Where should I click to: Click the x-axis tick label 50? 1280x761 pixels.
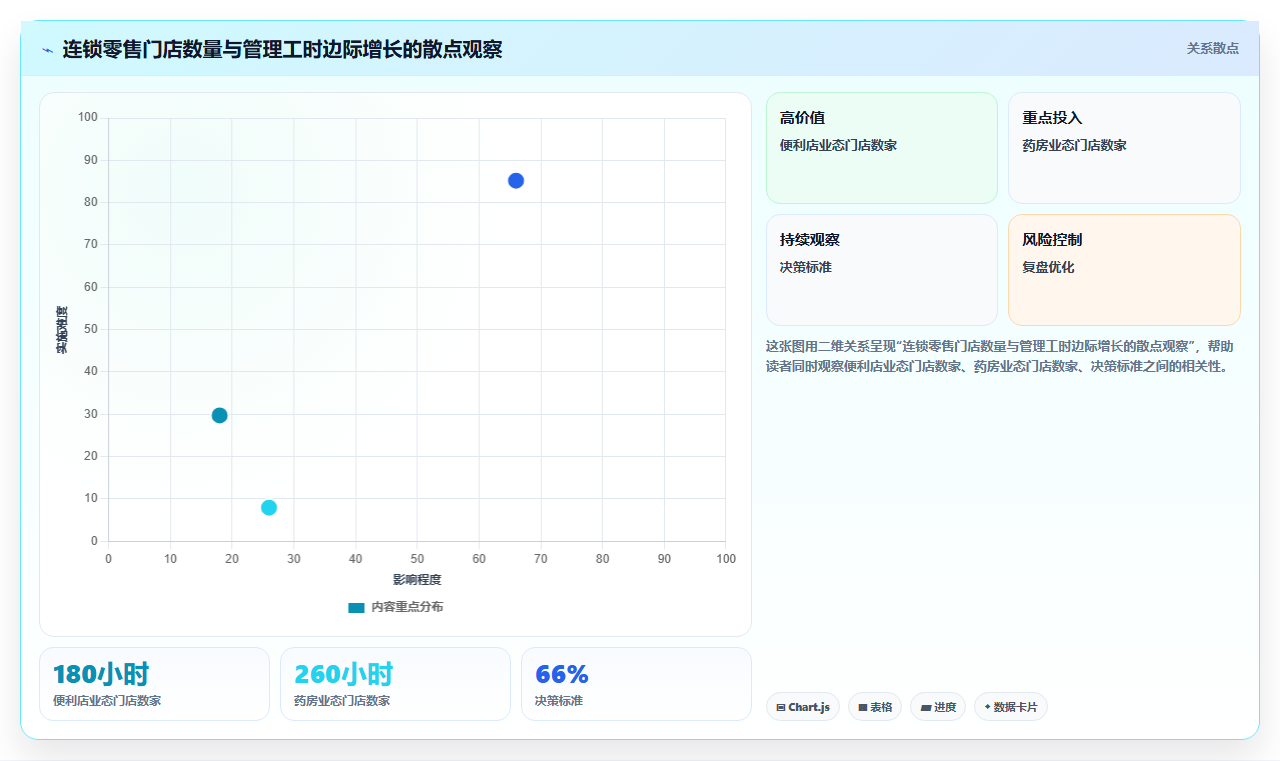pyautogui.click(x=417, y=558)
